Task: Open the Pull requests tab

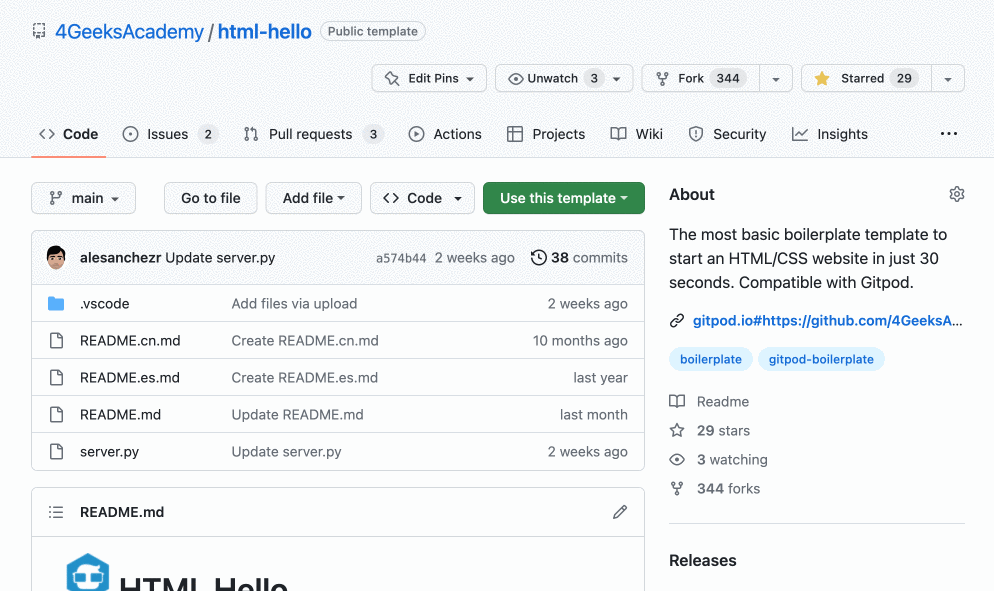Action: 314,134
